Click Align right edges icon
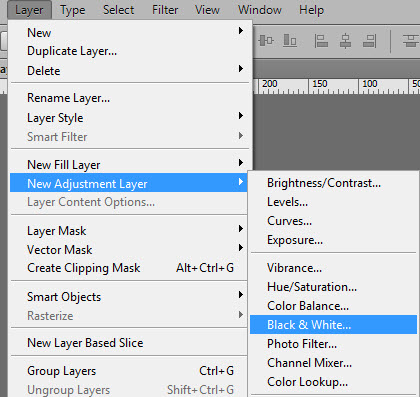Screen dimensions: 420x397 [x=370, y=41]
